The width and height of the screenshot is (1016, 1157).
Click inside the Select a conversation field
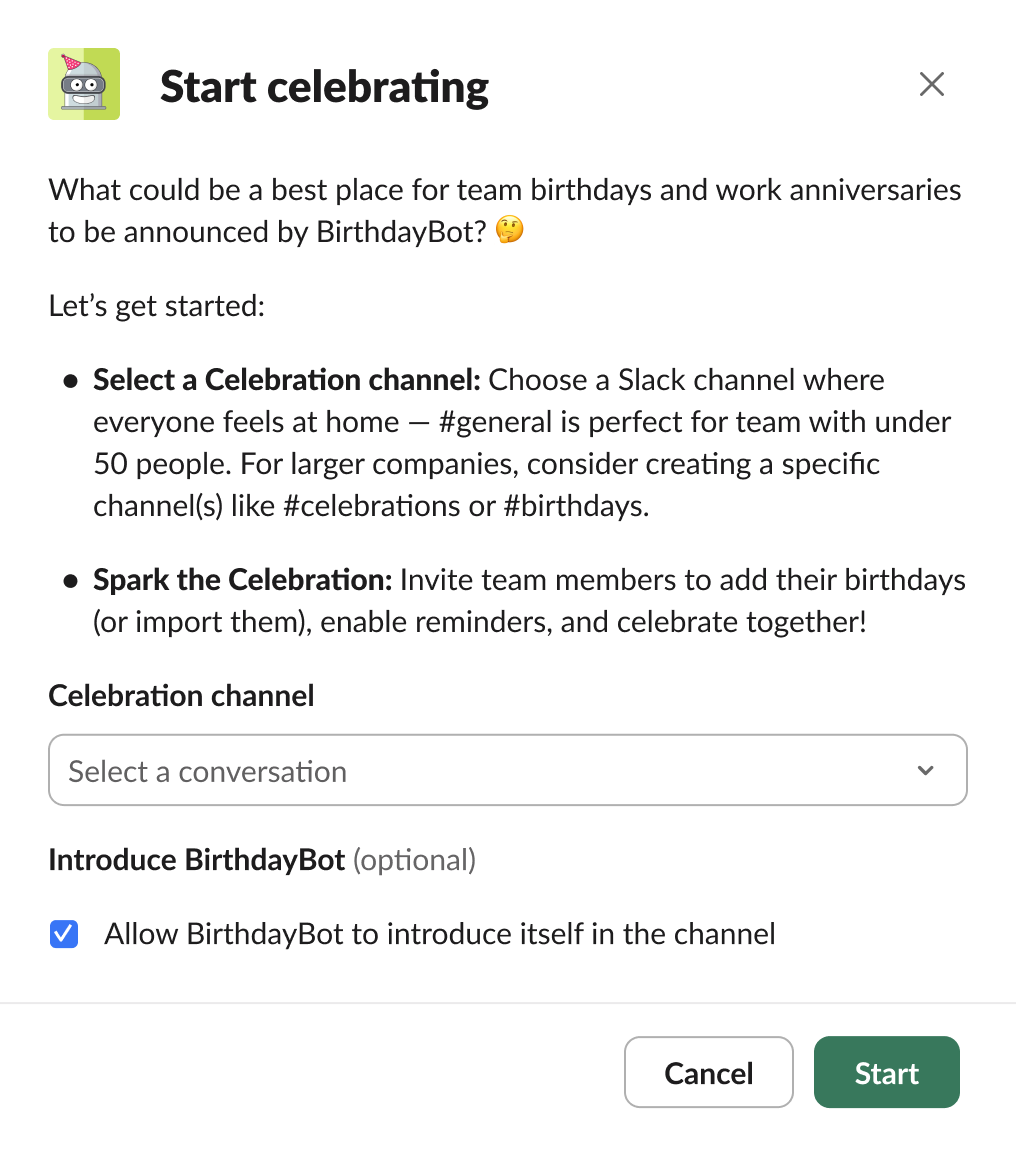click(400, 770)
